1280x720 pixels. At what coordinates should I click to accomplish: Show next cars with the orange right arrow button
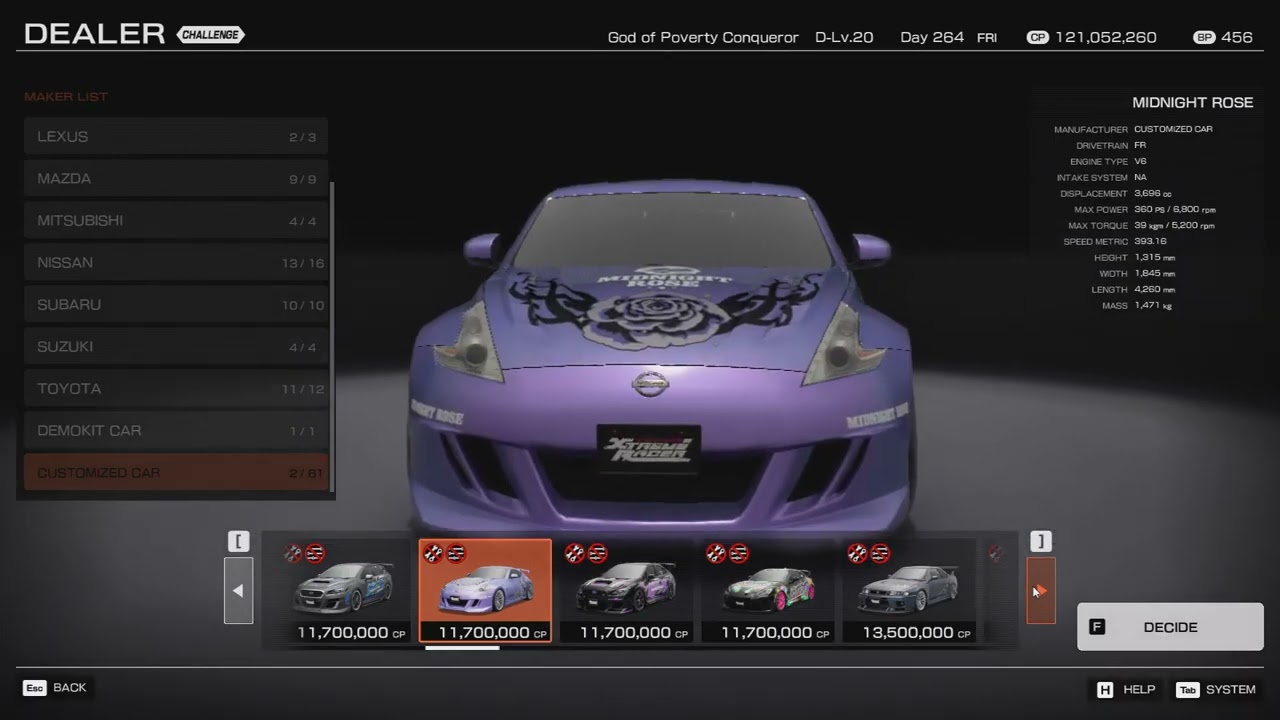pyautogui.click(x=1041, y=590)
